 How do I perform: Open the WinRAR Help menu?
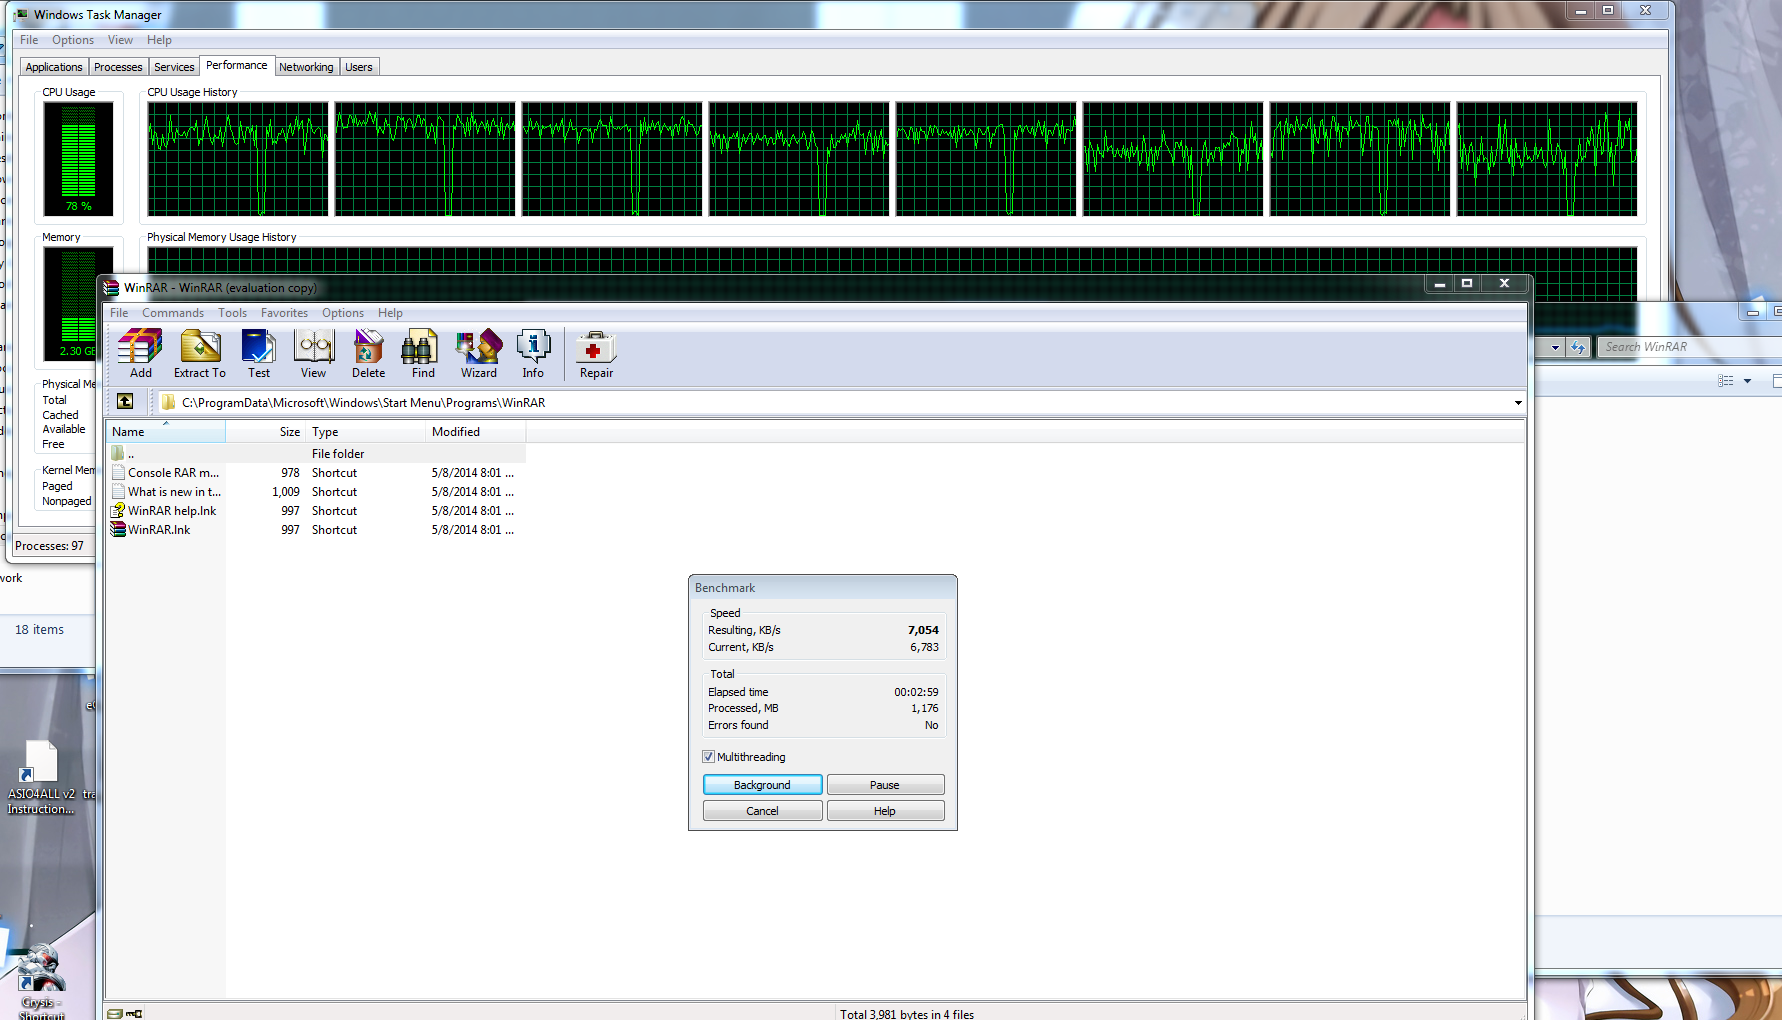point(390,313)
